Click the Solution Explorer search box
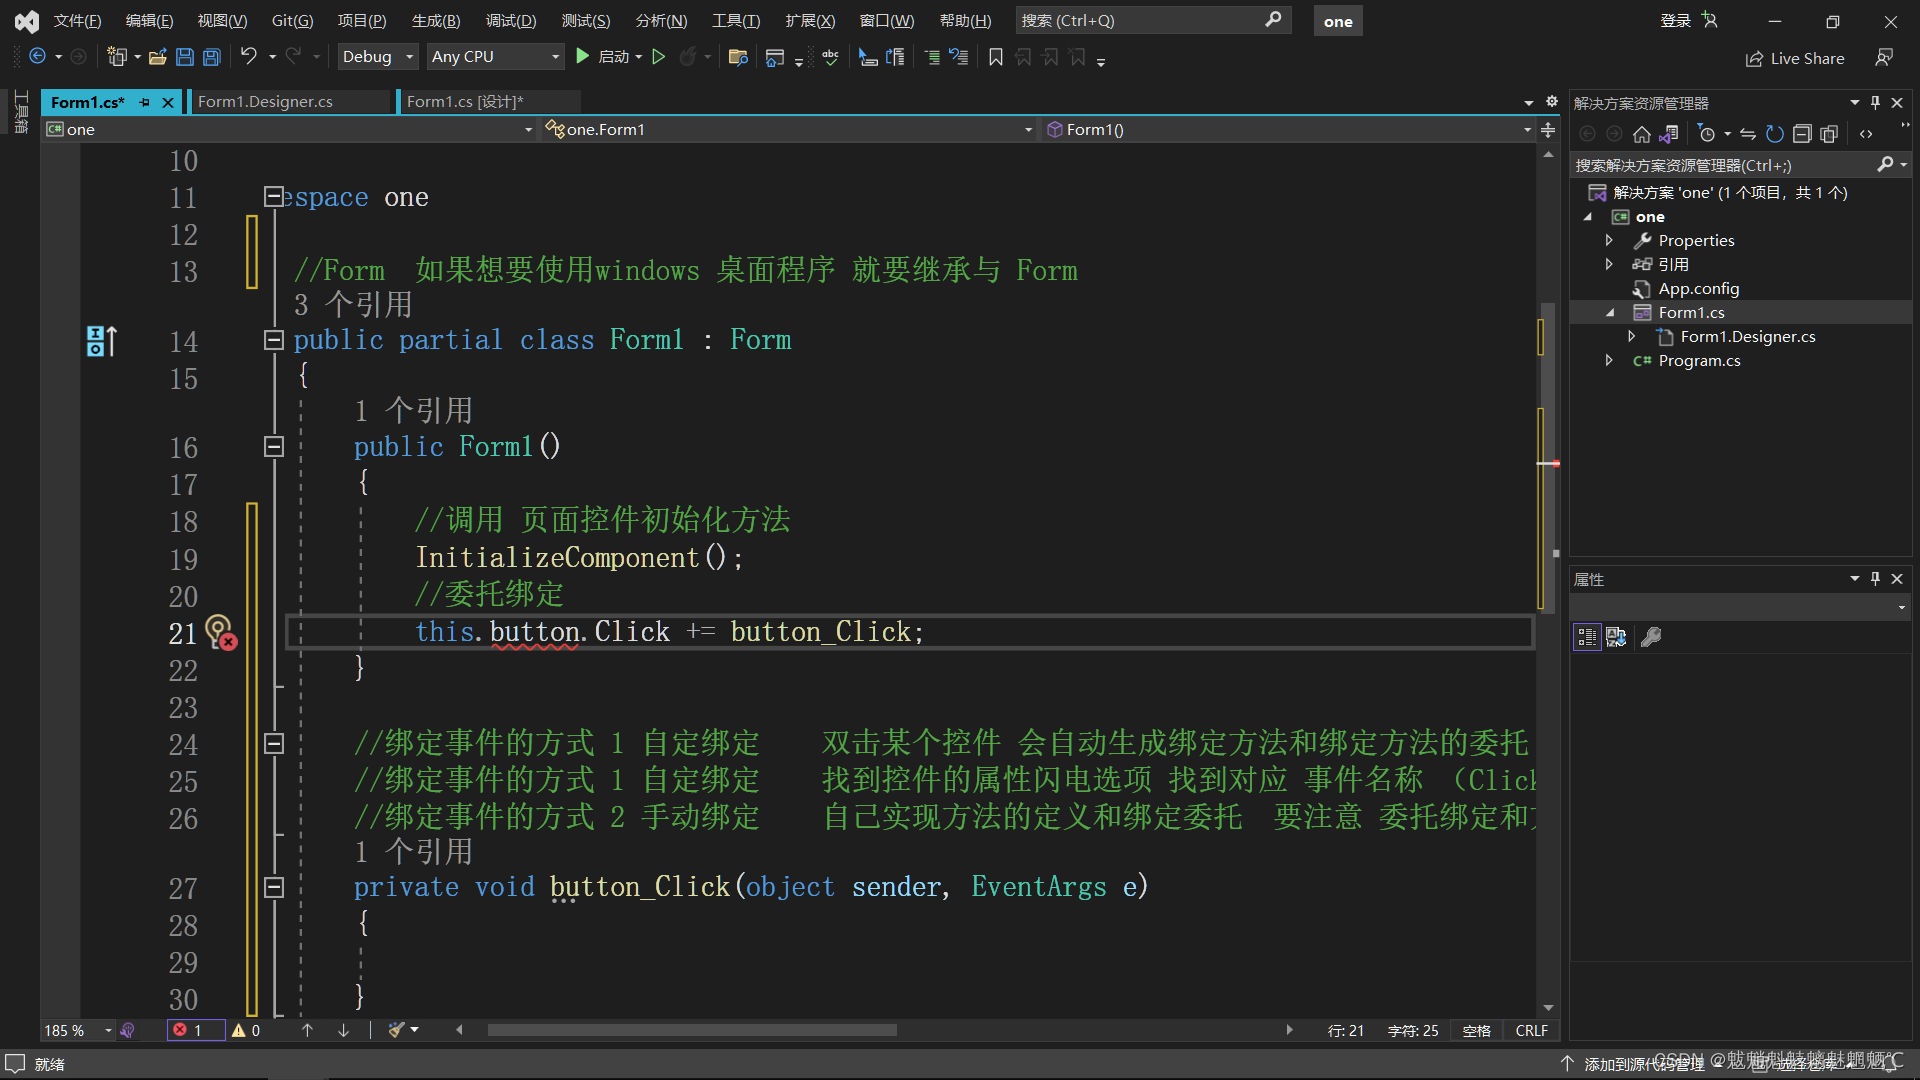Screen dimensions: 1920x1080 tap(1720, 165)
